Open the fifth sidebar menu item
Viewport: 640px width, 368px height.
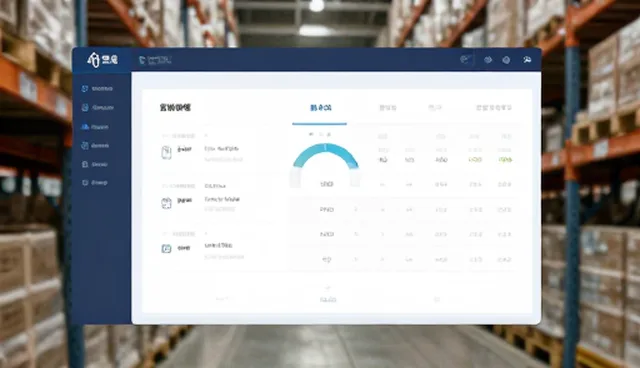[x=94, y=164]
